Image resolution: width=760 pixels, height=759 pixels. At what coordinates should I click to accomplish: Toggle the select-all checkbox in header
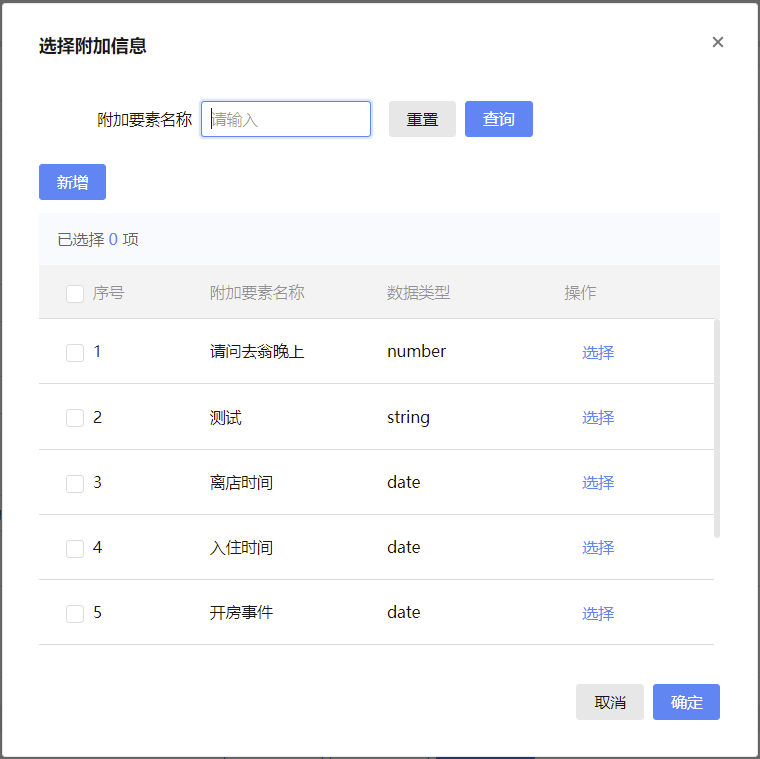pyautogui.click(x=75, y=293)
